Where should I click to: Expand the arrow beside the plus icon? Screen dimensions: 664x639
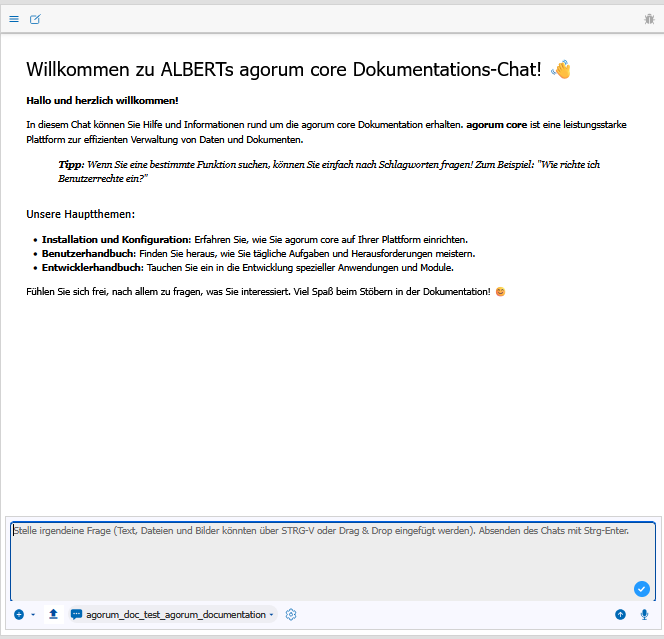[x=33, y=615]
